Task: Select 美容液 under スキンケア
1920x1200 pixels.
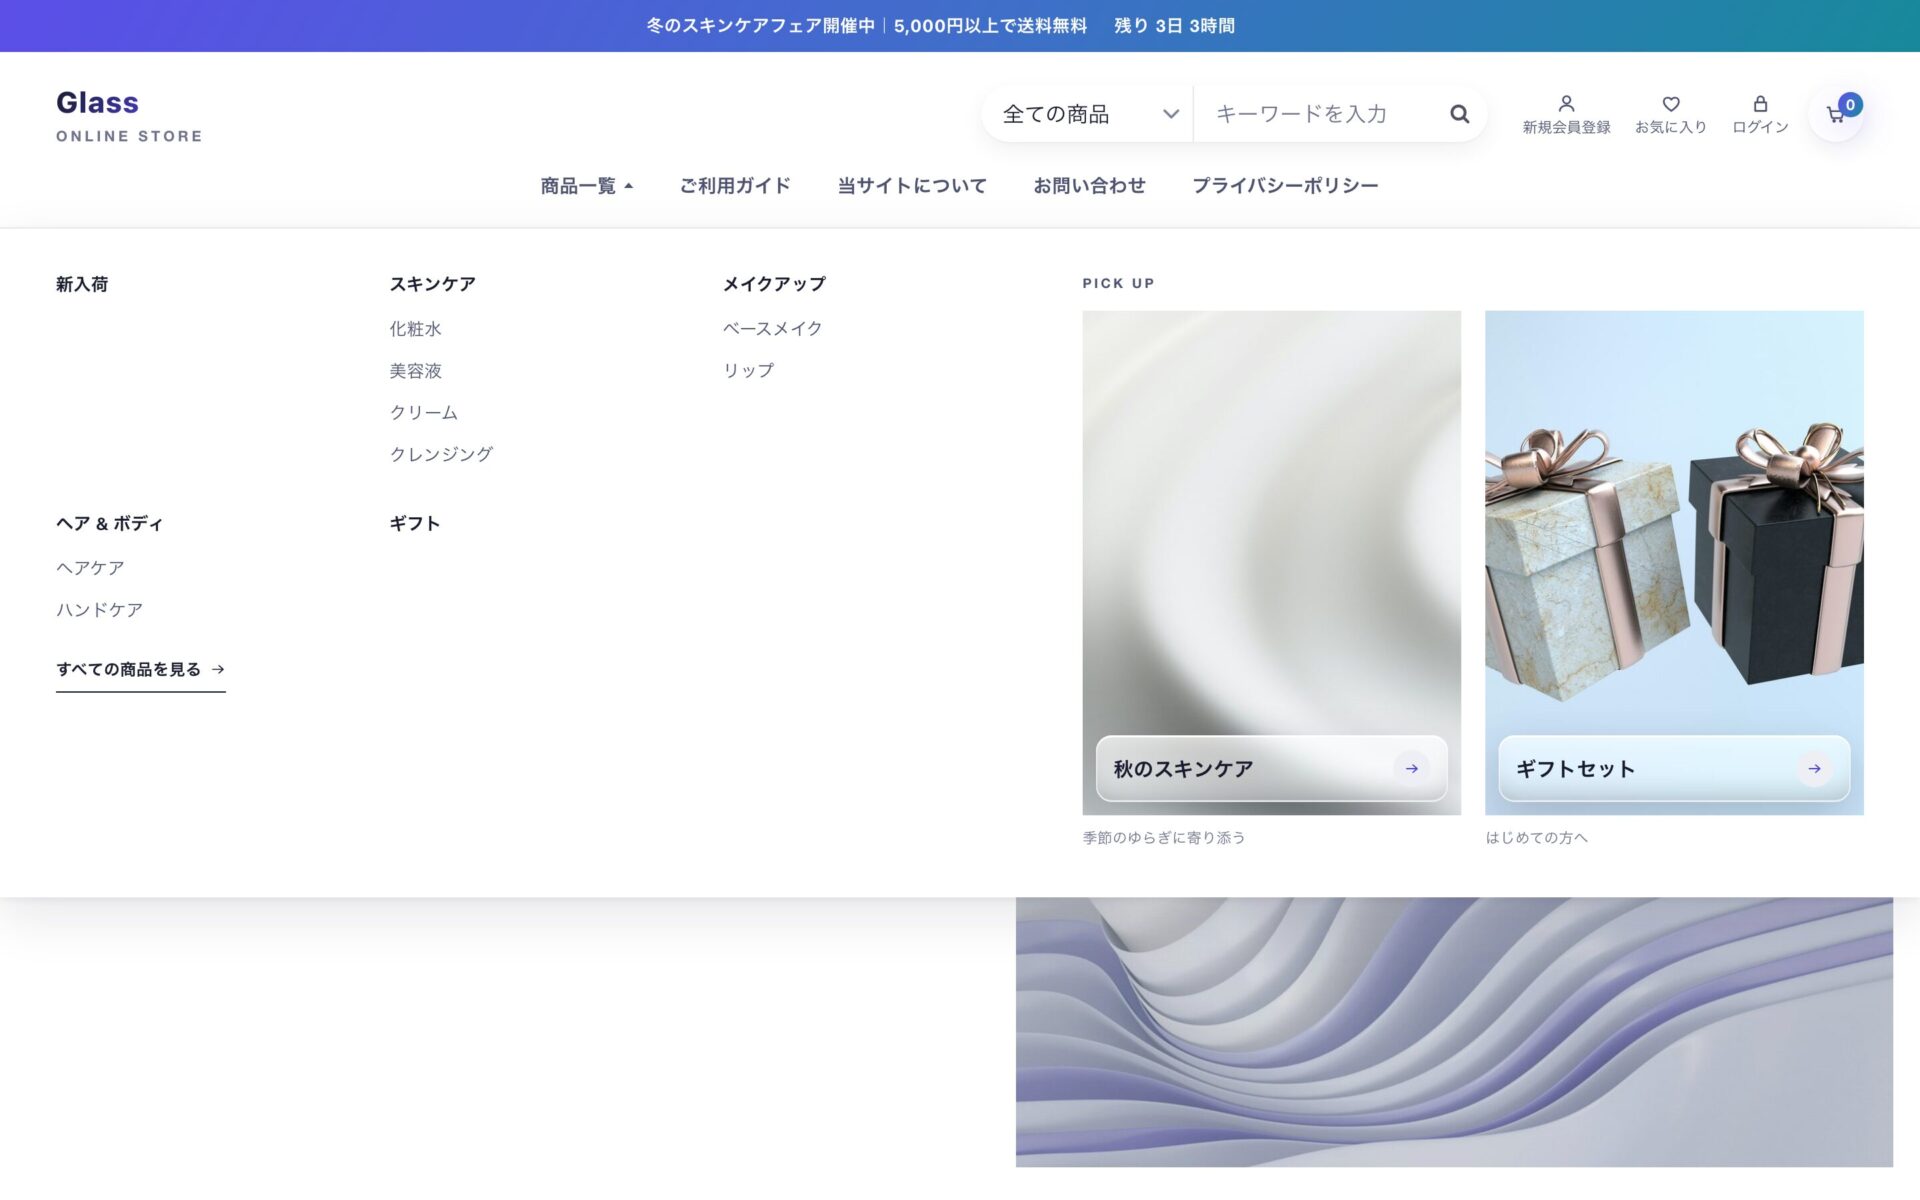Action: pyautogui.click(x=415, y=371)
